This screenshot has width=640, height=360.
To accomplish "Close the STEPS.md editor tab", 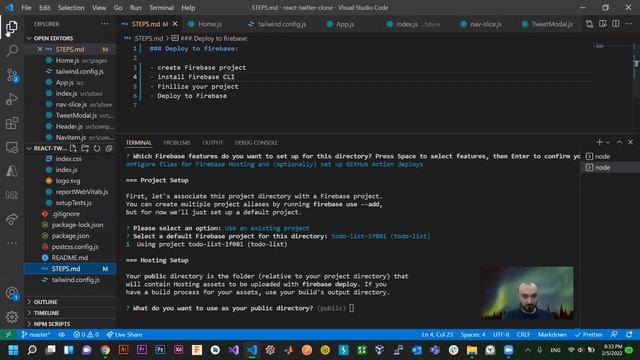I will point(175,24).
